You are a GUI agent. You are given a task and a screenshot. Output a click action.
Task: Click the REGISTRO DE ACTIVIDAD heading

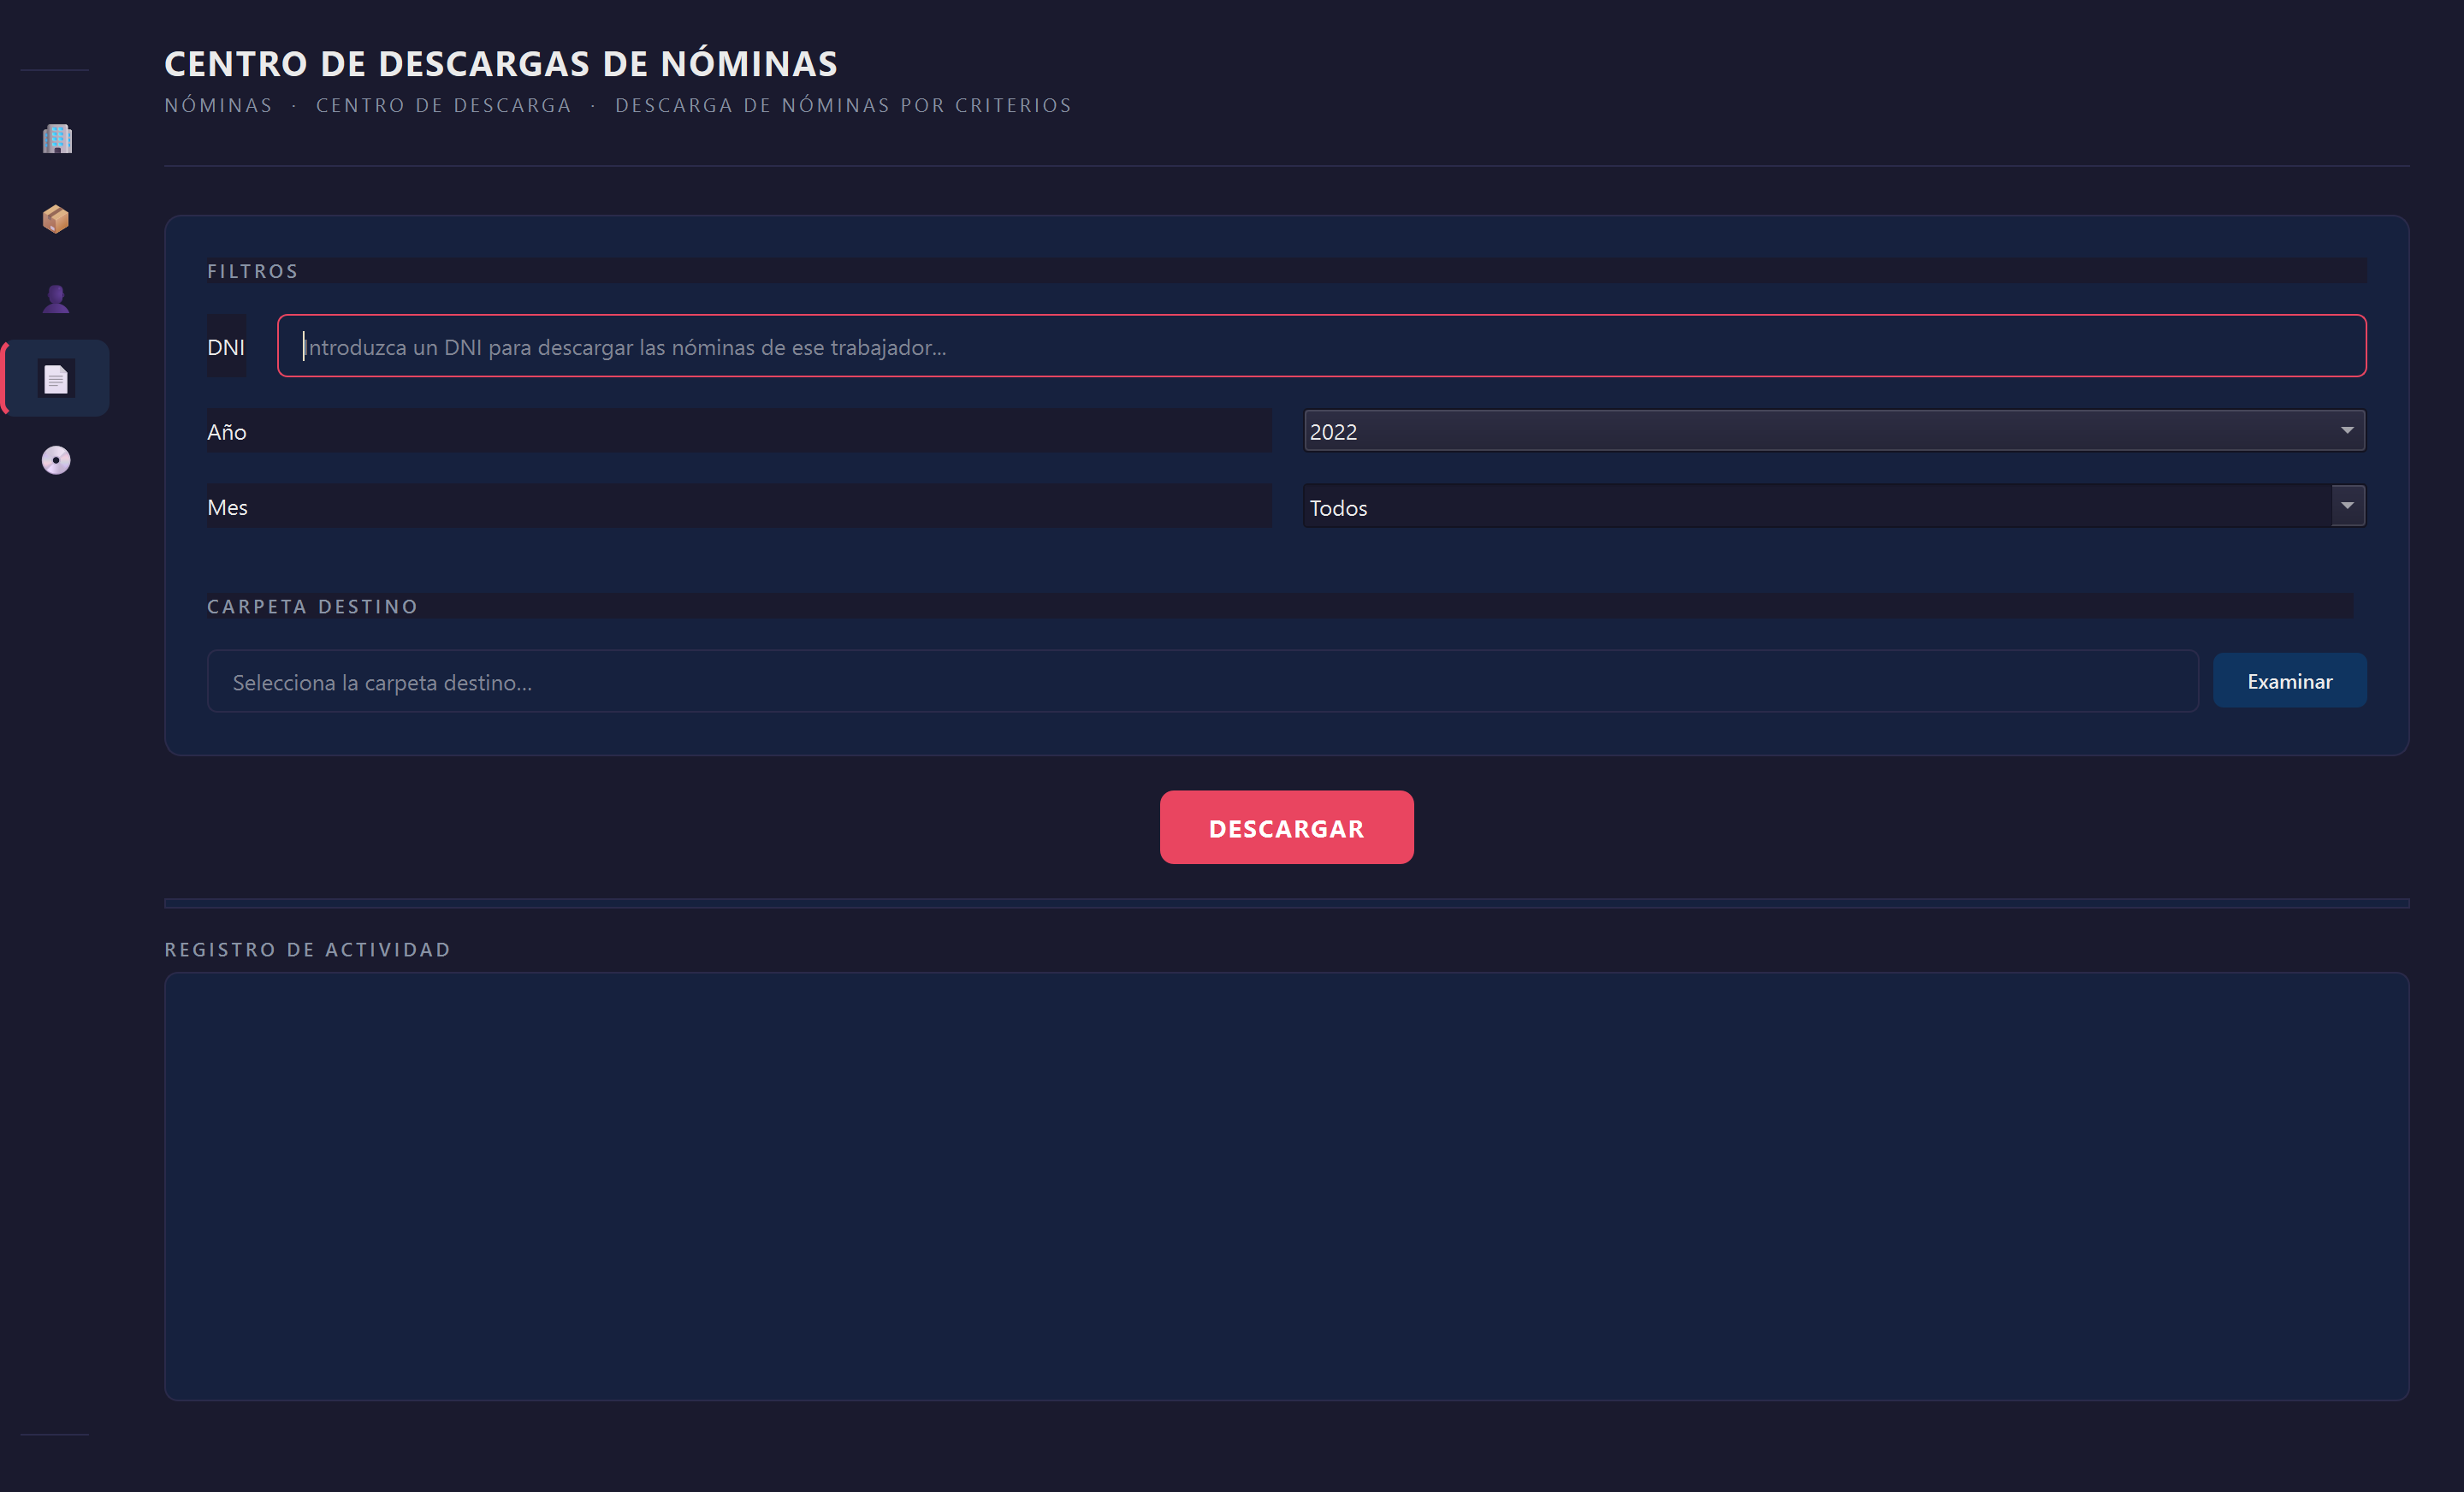pyautogui.click(x=308, y=950)
